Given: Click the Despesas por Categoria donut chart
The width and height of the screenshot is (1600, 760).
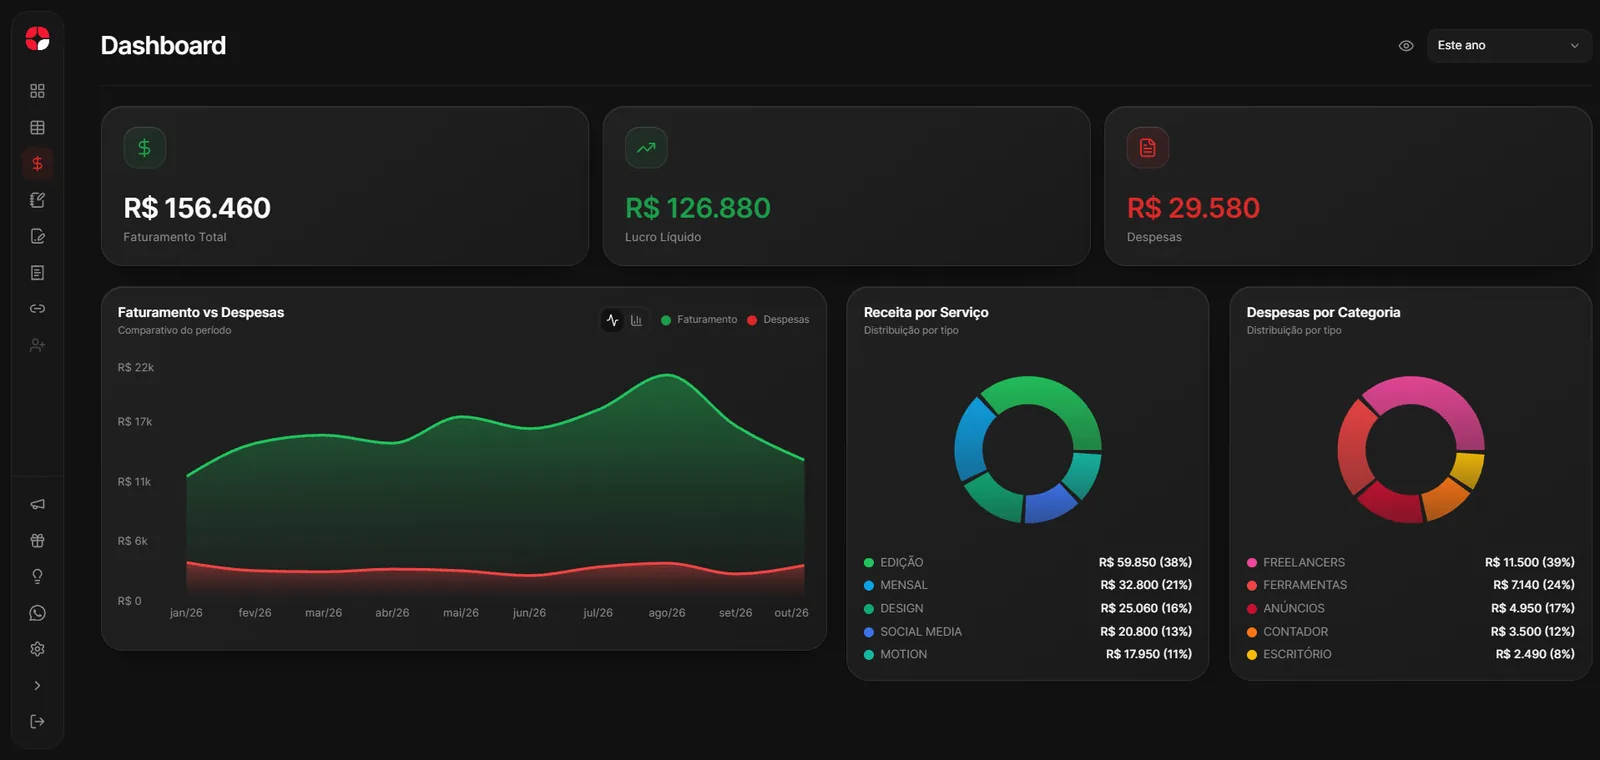Looking at the screenshot, I should pos(1411,450).
